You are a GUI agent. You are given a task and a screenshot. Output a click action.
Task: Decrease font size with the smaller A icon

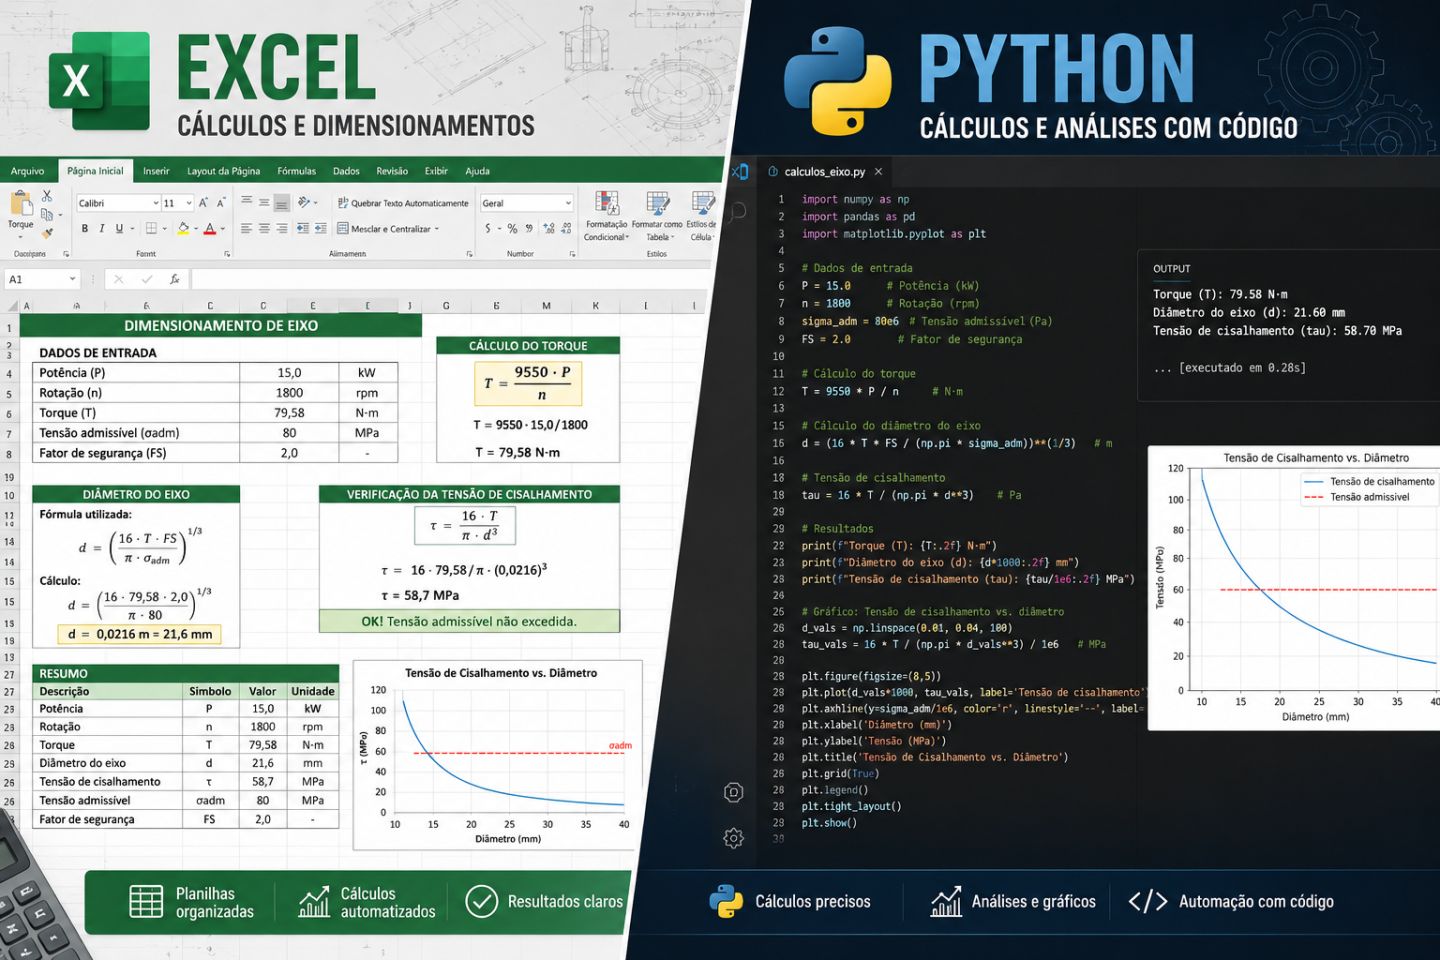(221, 203)
